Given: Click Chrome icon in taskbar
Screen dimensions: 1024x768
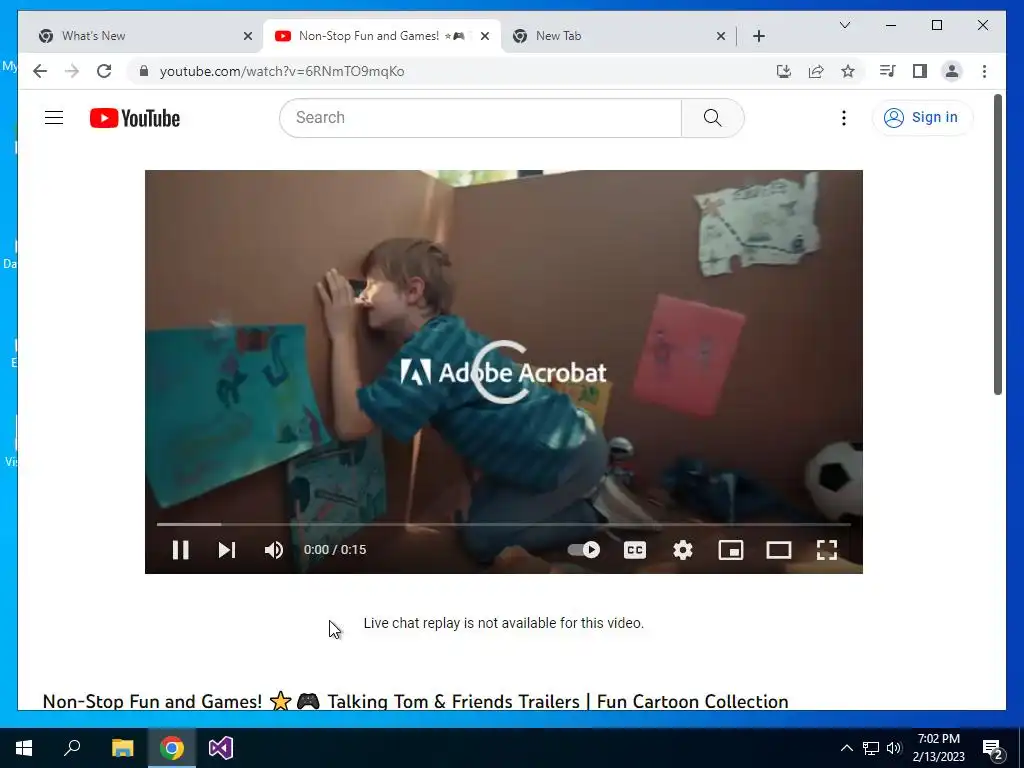Looking at the screenshot, I should point(171,748).
